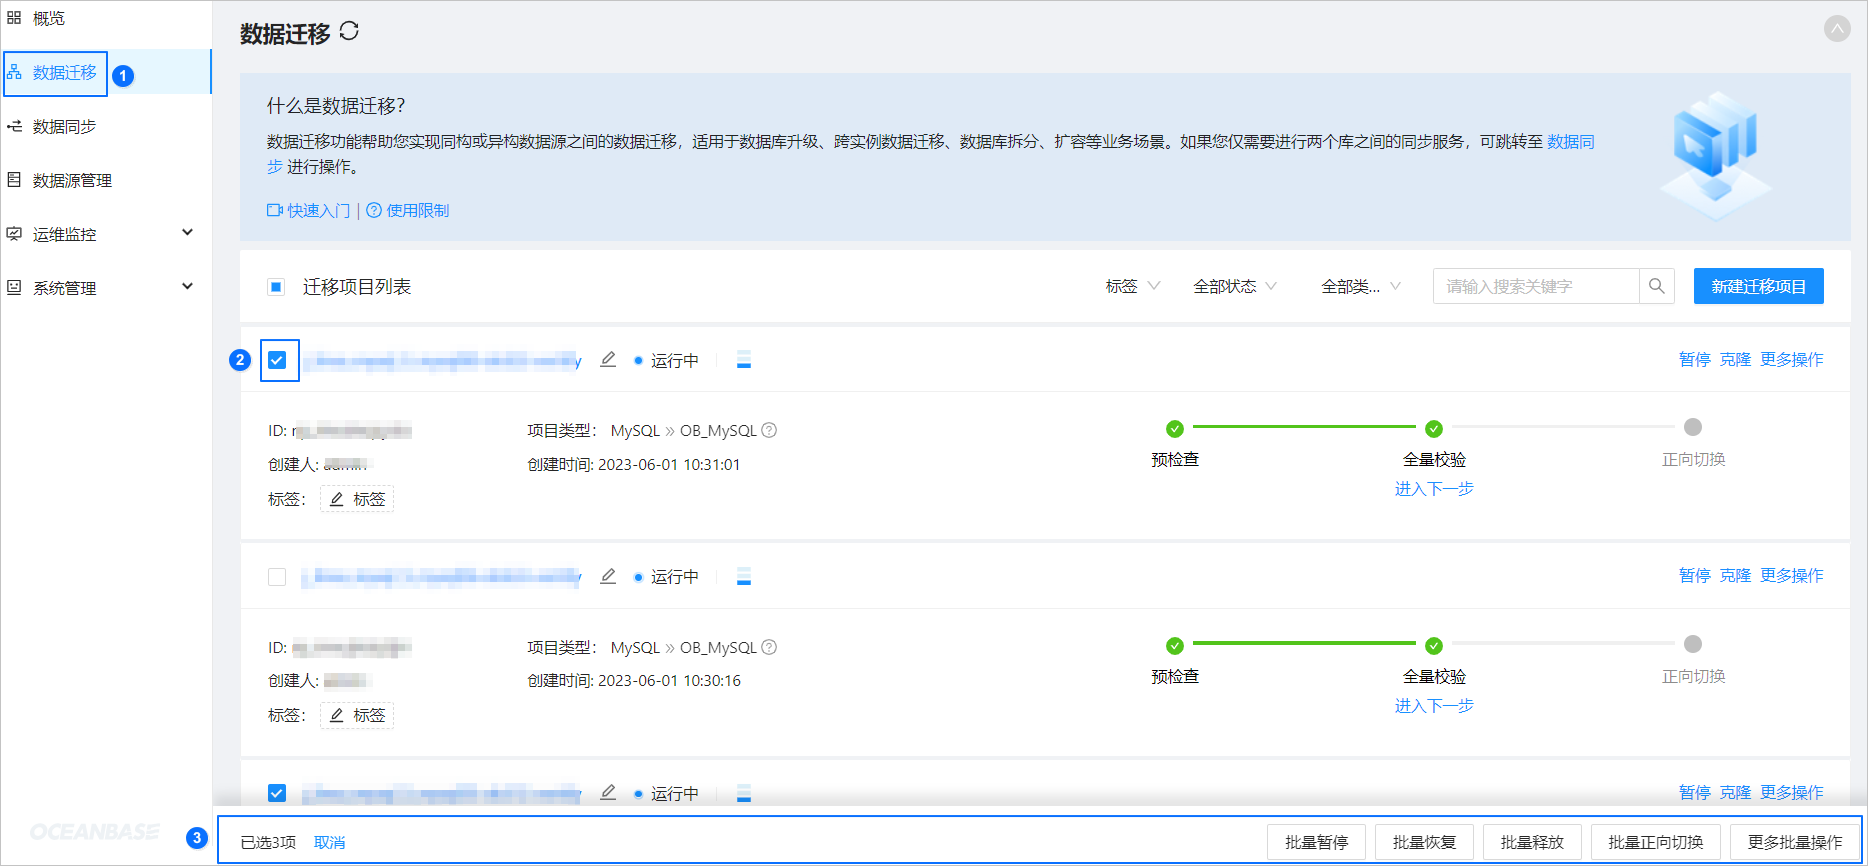Click the 批量暂停 button

[x=1317, y=842]
